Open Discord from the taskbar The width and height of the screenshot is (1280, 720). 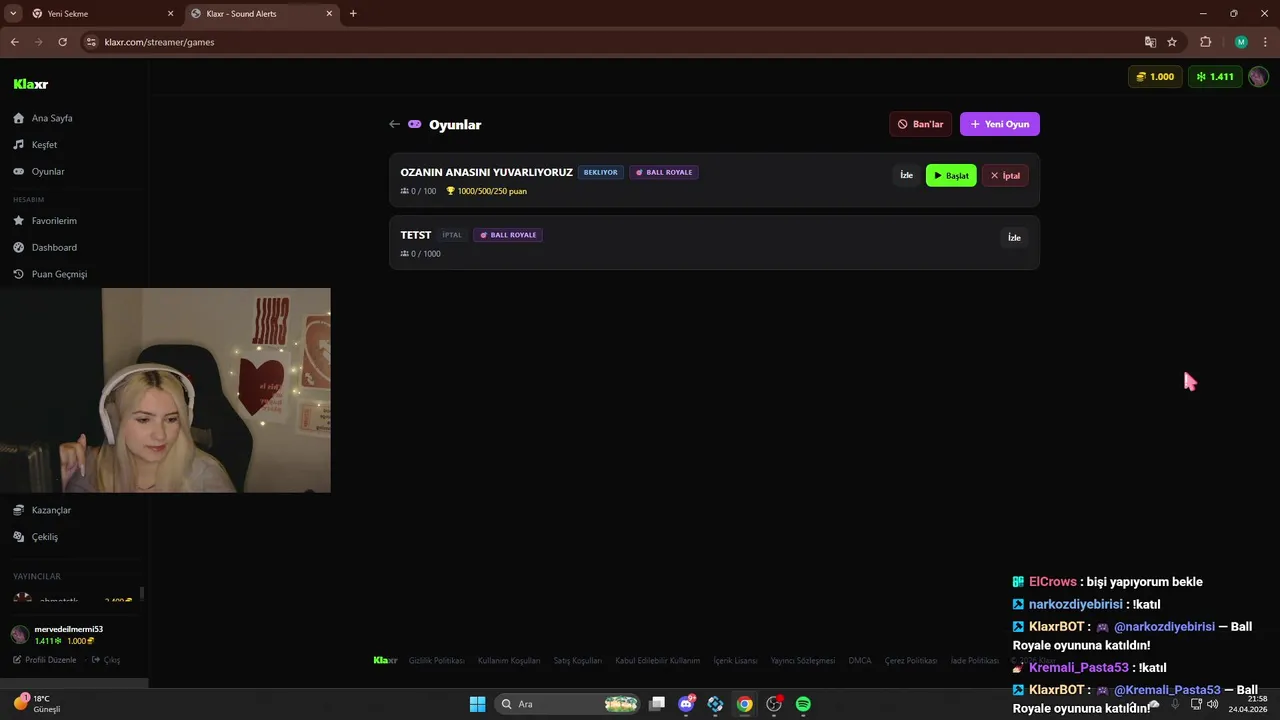tap(686, 704)
